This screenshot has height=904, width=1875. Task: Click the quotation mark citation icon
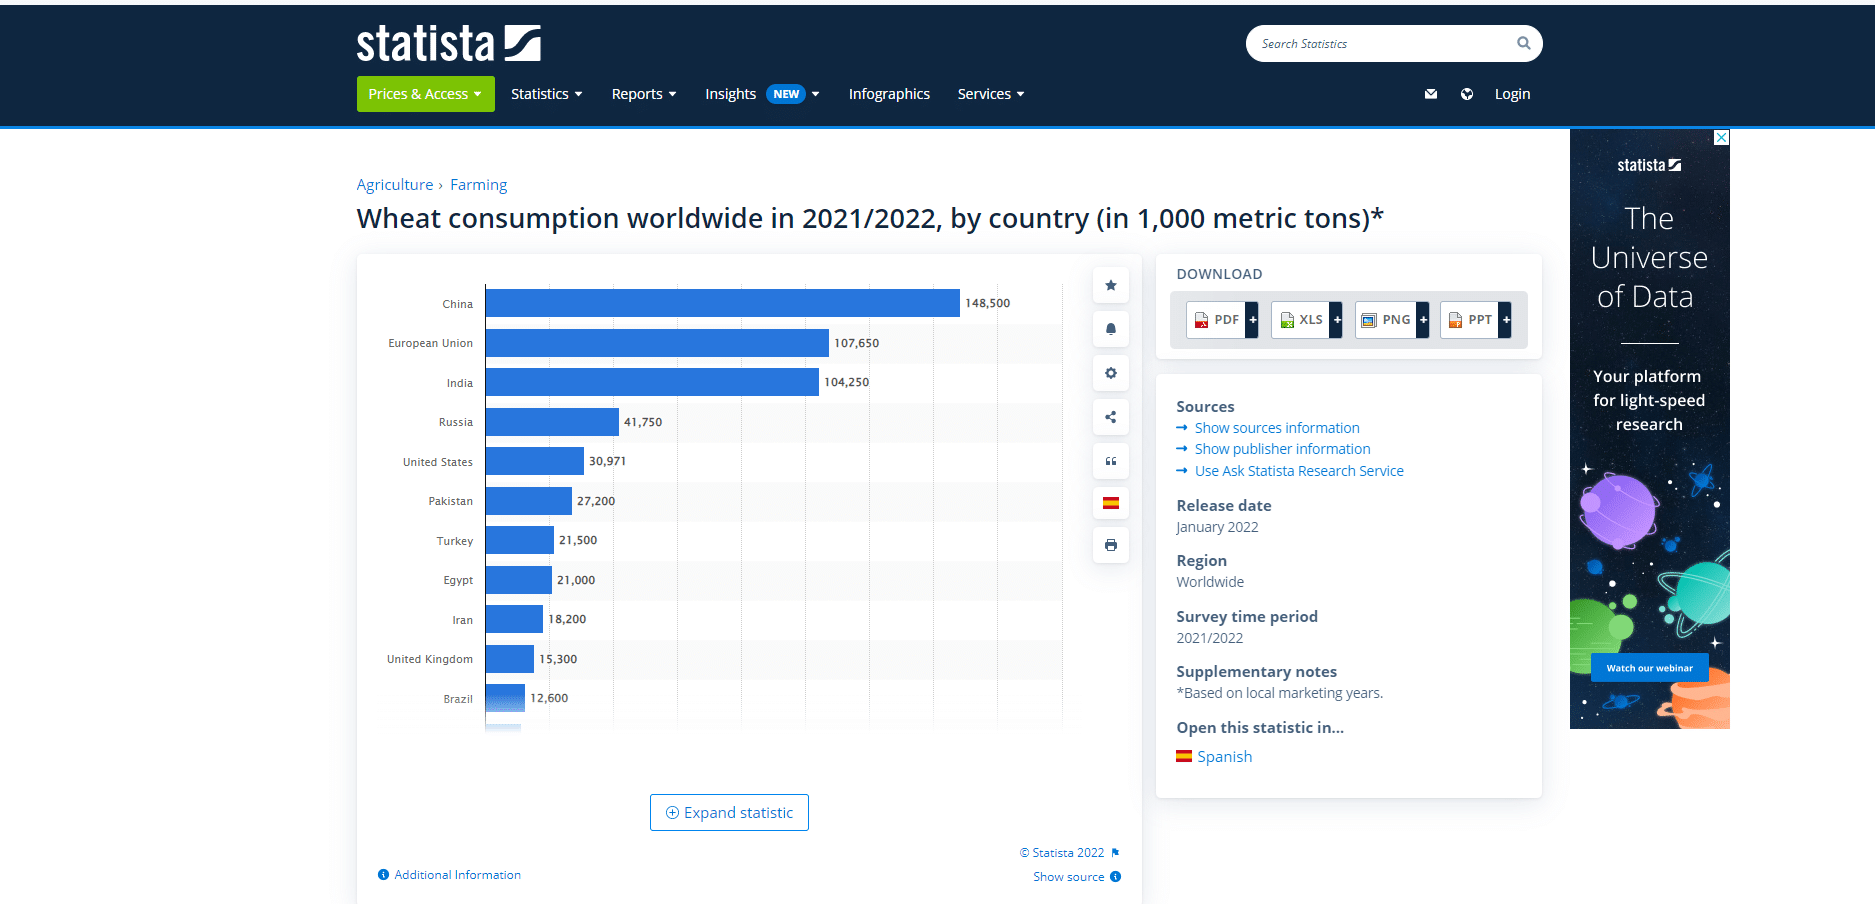pyautogui.click(x=1110, y=461)
